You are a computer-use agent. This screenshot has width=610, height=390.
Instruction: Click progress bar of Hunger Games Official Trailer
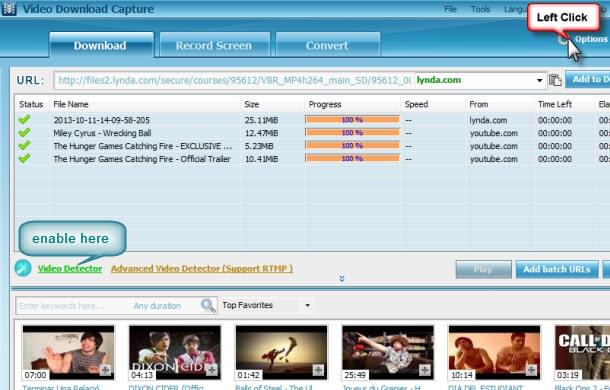coord(352,158)
